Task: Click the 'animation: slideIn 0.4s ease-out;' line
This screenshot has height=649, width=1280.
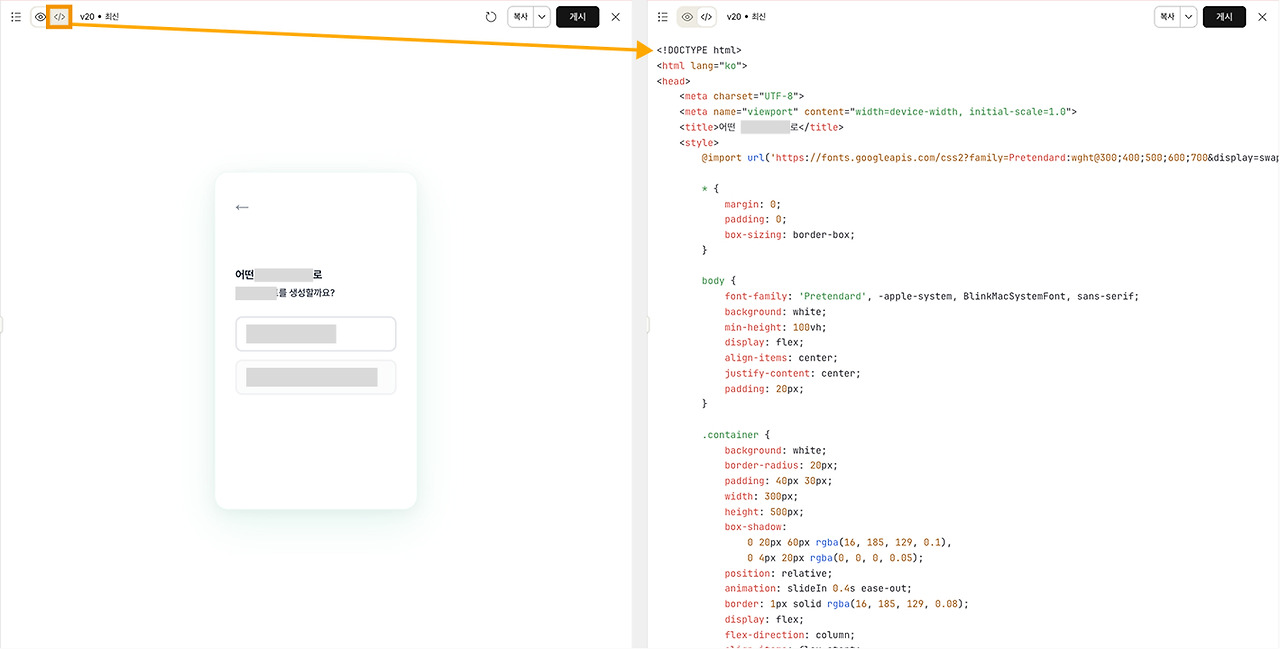Action: click(x=818, y=589)
